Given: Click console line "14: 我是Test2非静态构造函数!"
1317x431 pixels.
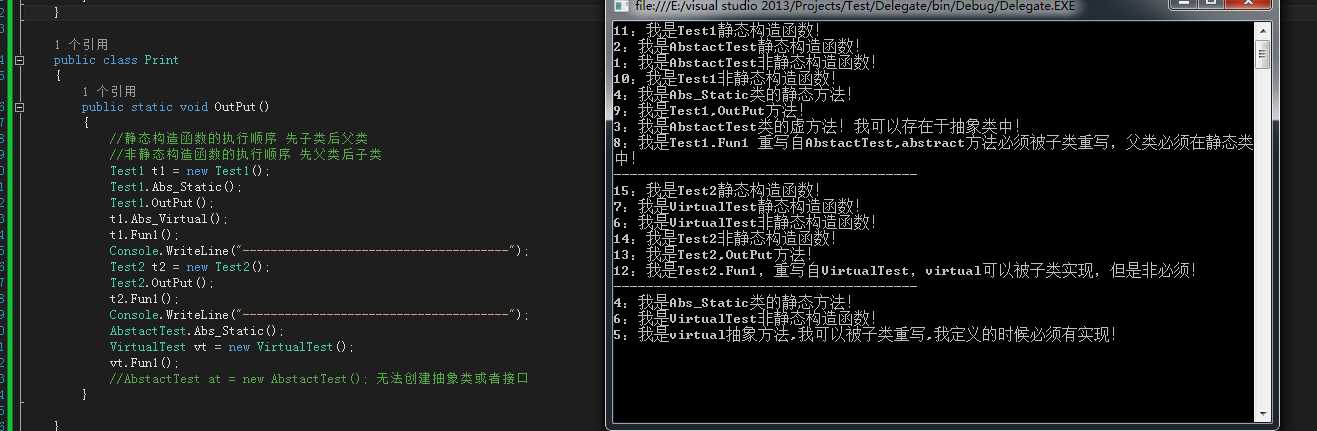Looking at the screenshot, I should (x=725, y=238).
